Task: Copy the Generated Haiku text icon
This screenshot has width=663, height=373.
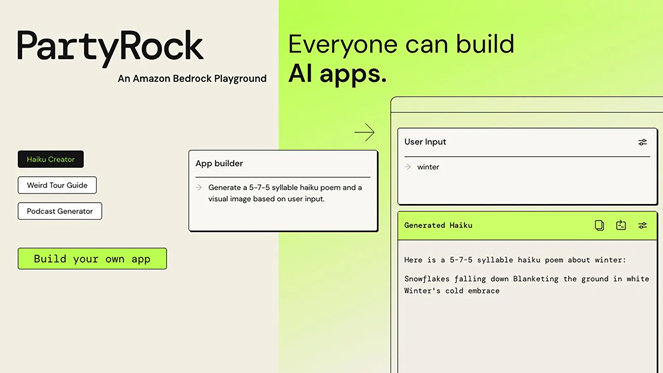Action: tap(599, 225)
